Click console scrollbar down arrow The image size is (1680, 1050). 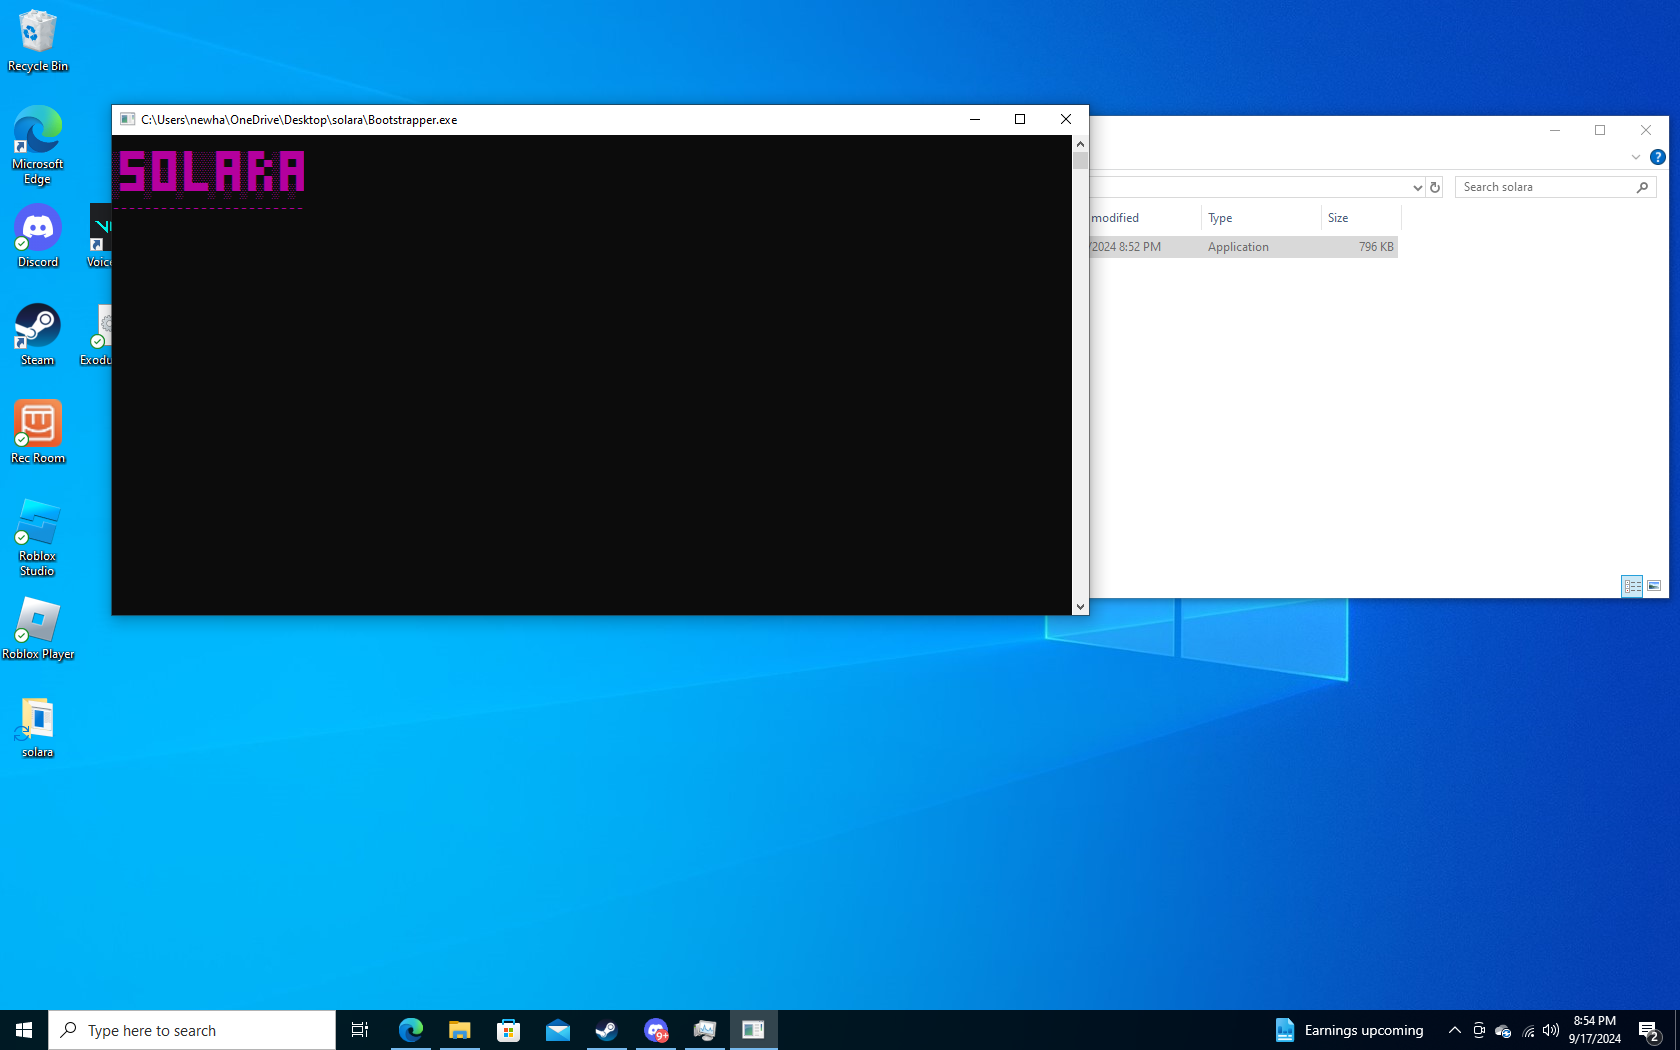pyautogui.click(x=1080, y=607)
